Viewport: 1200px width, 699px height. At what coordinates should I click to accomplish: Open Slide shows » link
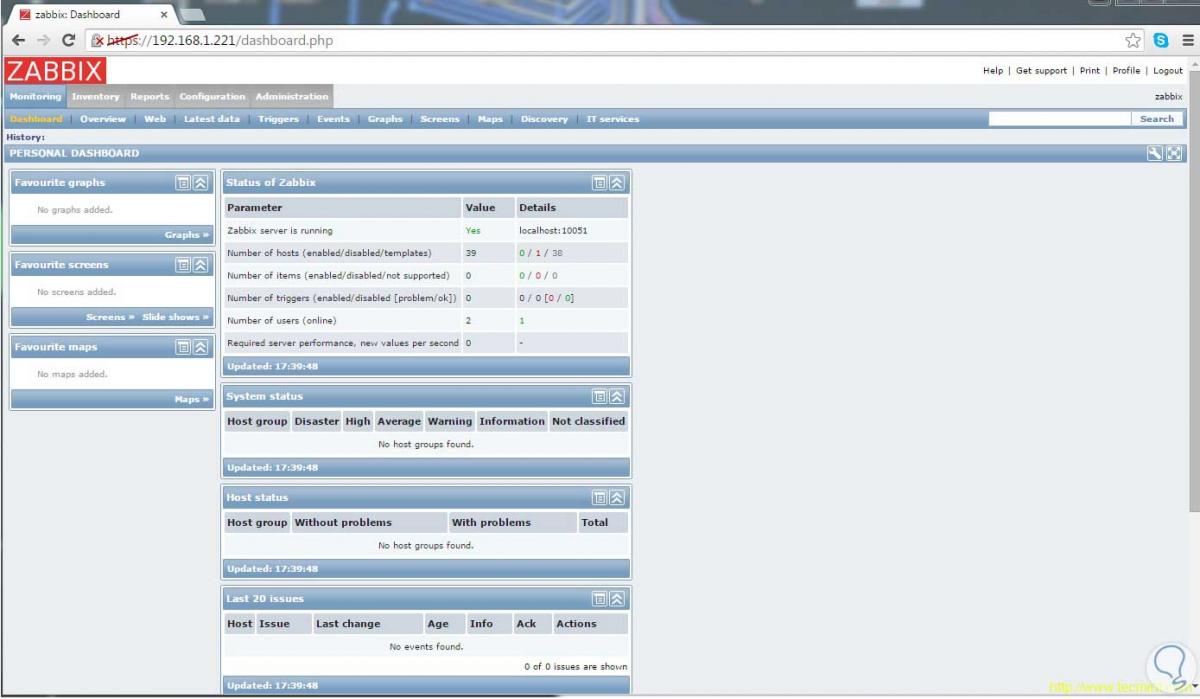[176, 317]
